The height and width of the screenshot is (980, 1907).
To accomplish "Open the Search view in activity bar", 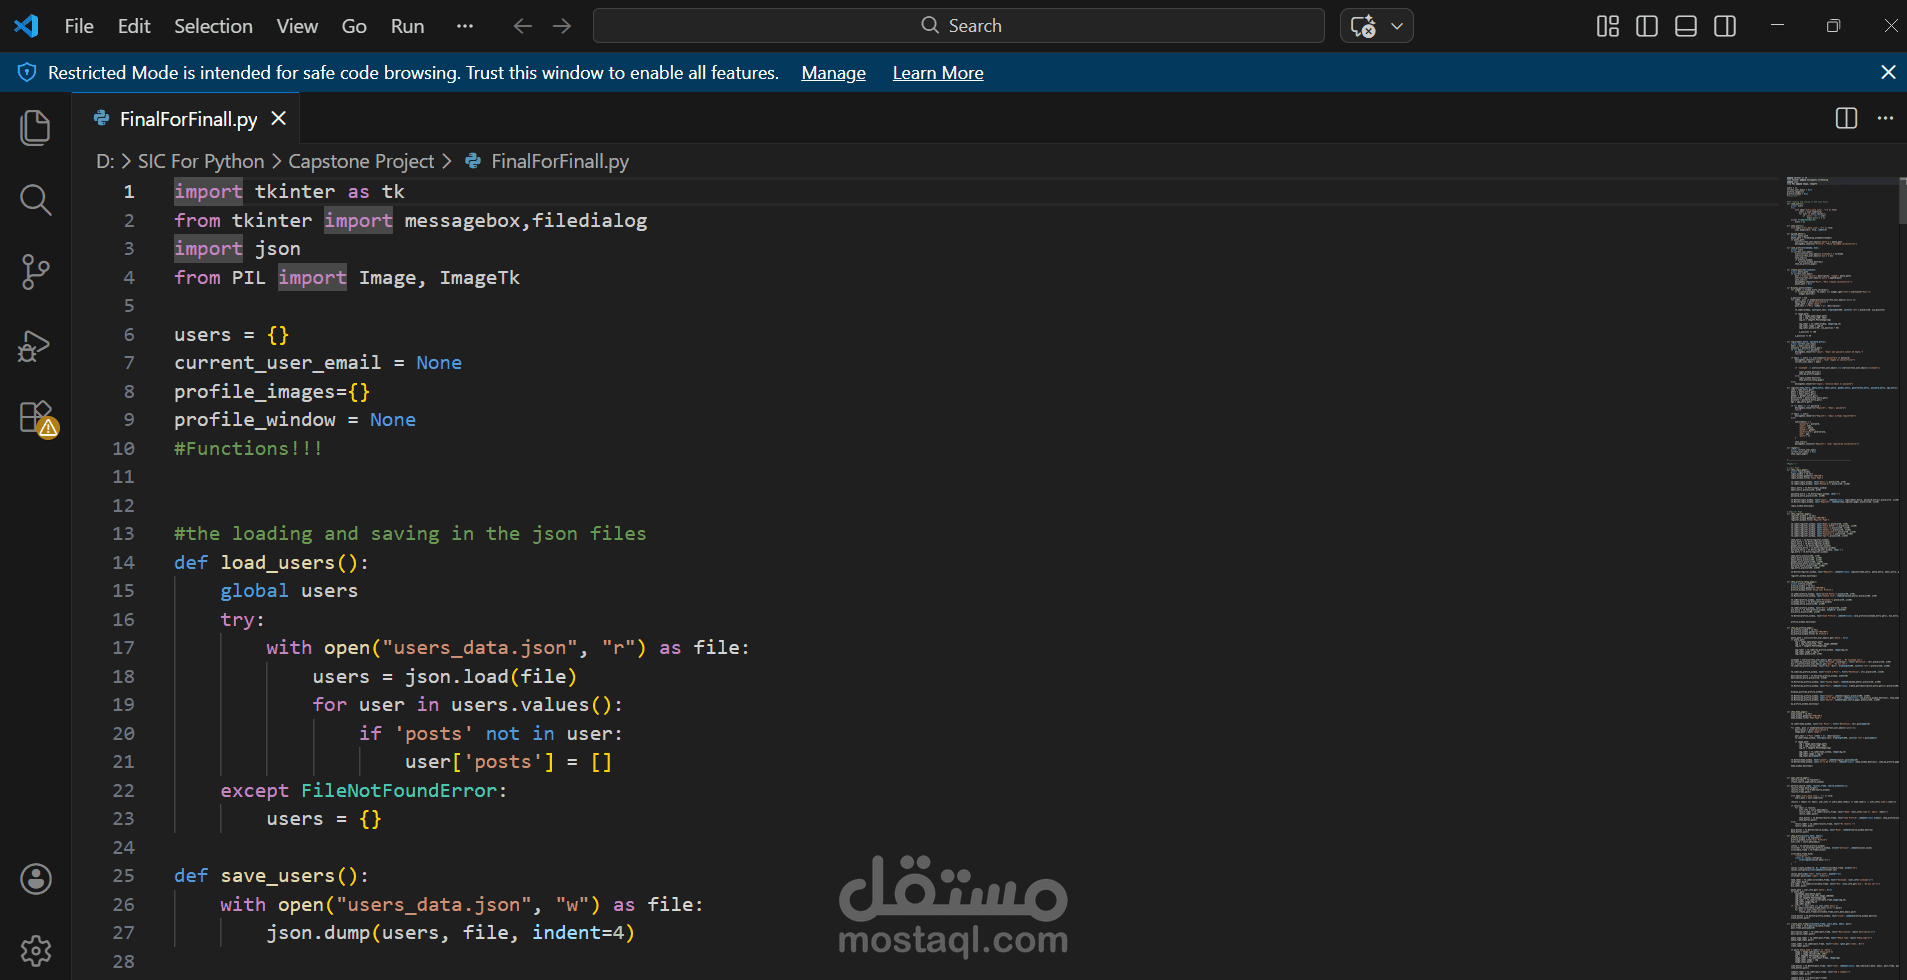I will (35, 200).
